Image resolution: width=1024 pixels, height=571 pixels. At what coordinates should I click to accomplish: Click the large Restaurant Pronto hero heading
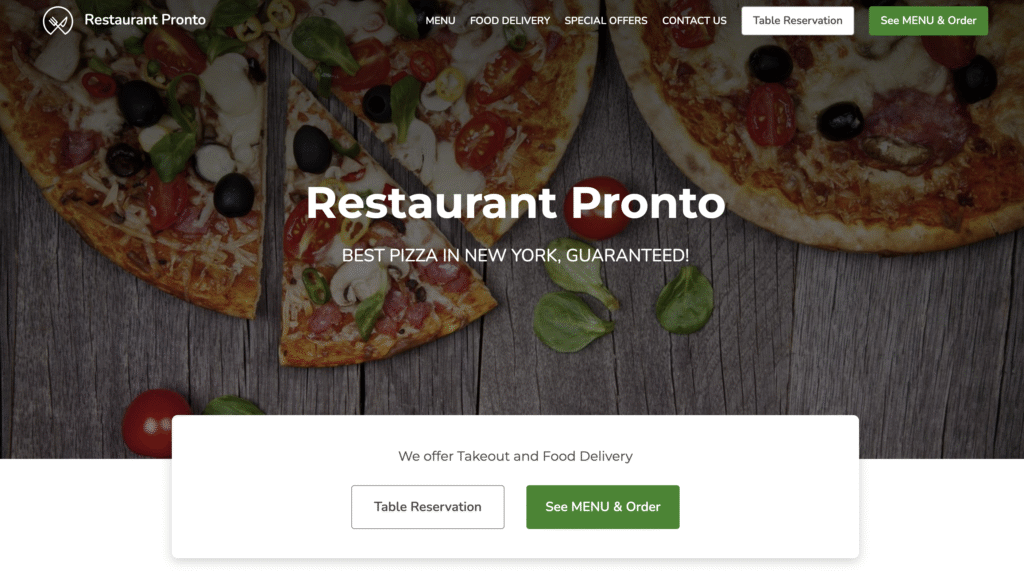pyautogui.click(x=515, y=203)
